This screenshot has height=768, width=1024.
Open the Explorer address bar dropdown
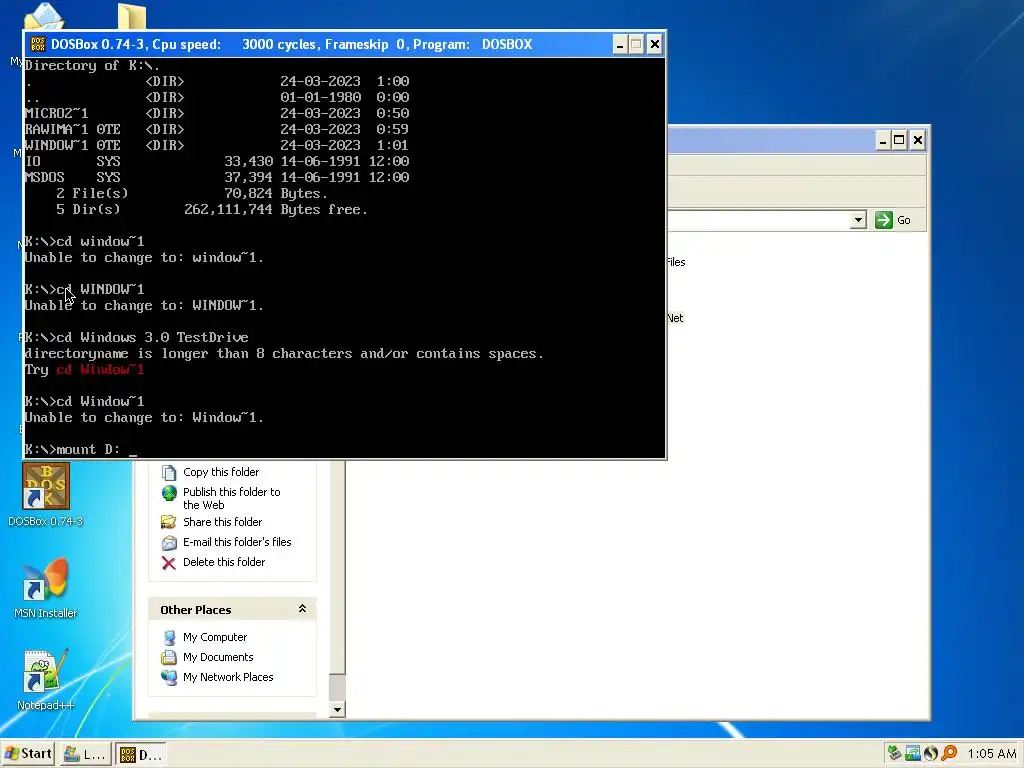click(858, 220)
